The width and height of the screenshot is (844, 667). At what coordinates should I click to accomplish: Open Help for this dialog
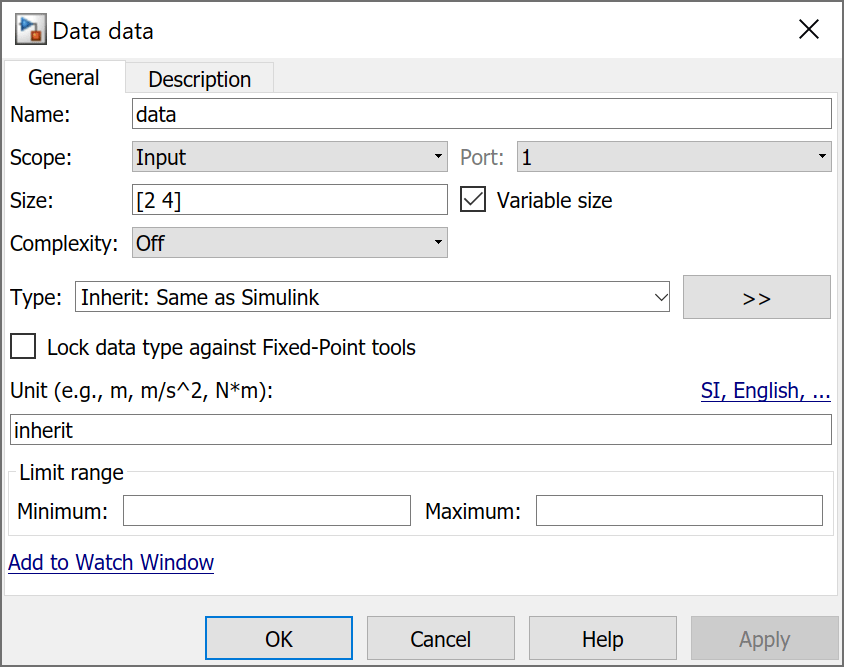click(602, 639)
